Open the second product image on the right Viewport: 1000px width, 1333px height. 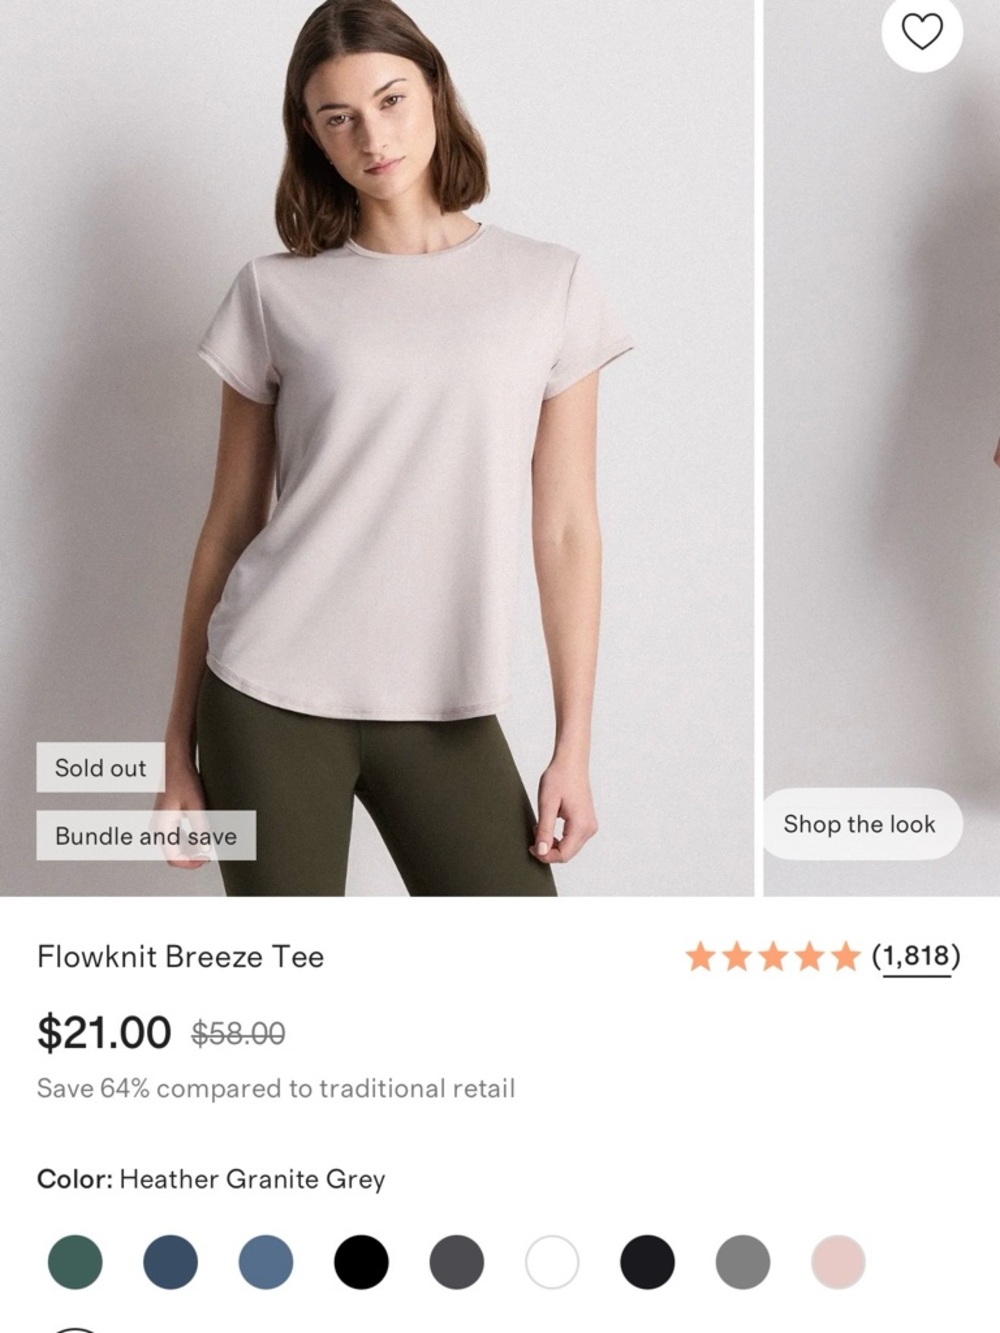(x=880, y=450)
